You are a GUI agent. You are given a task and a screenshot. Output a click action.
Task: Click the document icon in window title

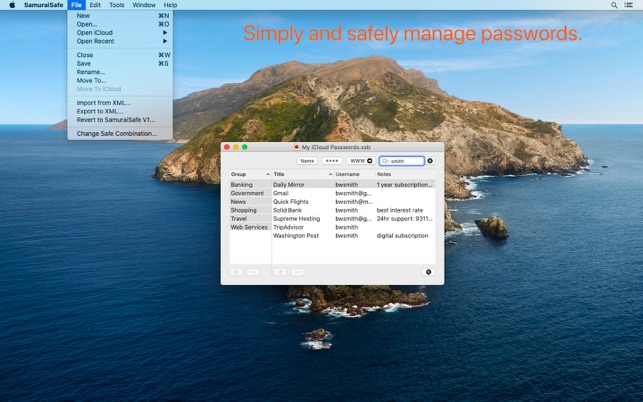pos(296,147)
